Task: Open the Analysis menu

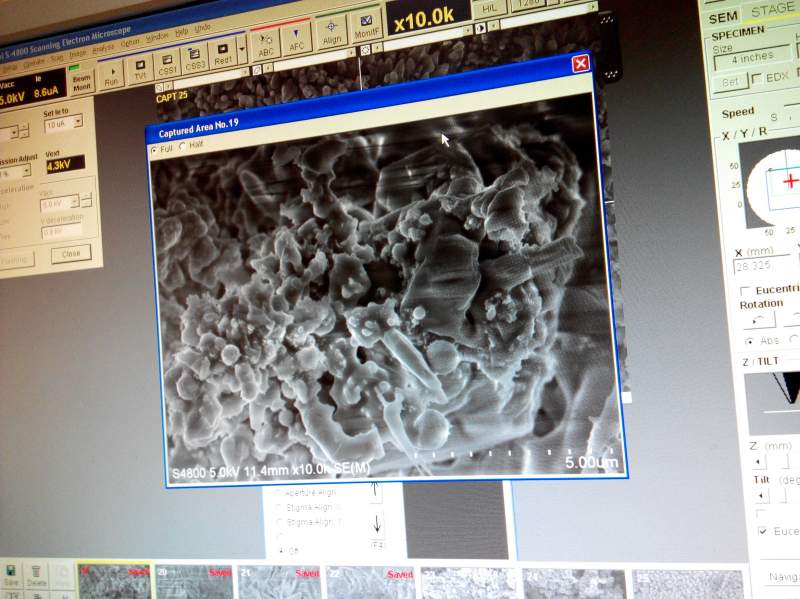Action: 104,48
